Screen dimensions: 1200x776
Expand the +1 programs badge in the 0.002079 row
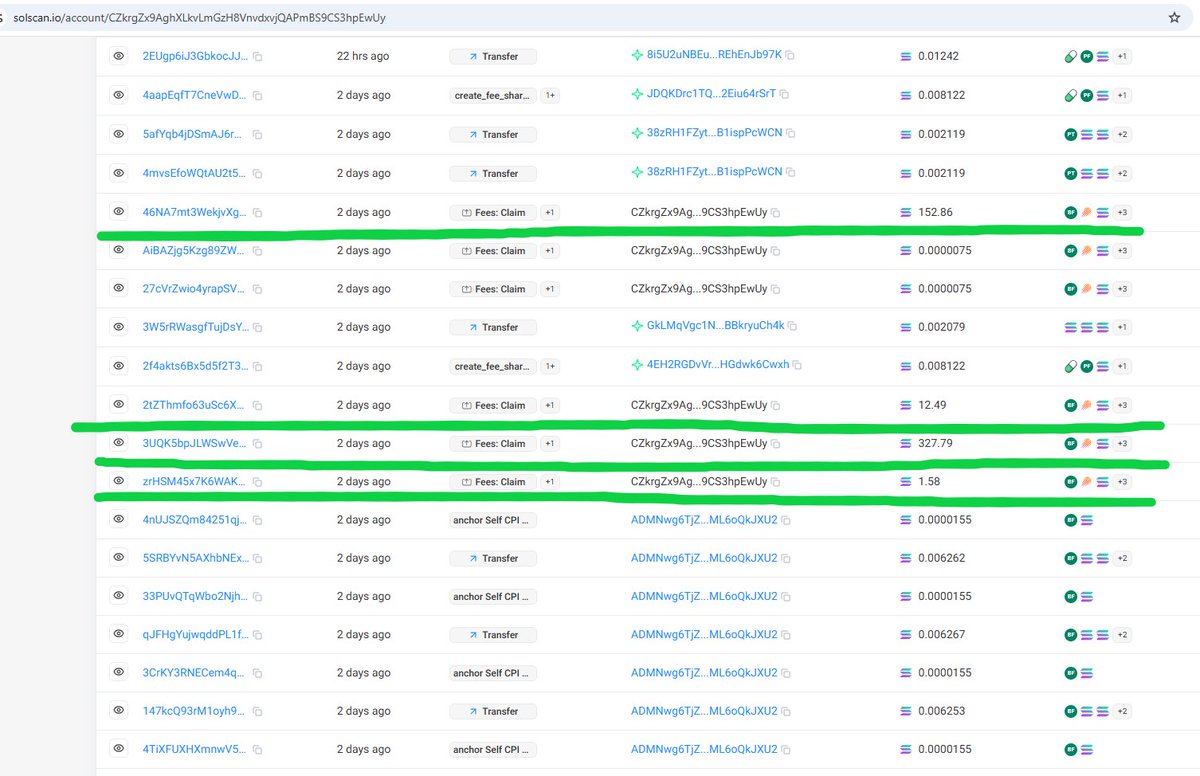click(1122, 328)
